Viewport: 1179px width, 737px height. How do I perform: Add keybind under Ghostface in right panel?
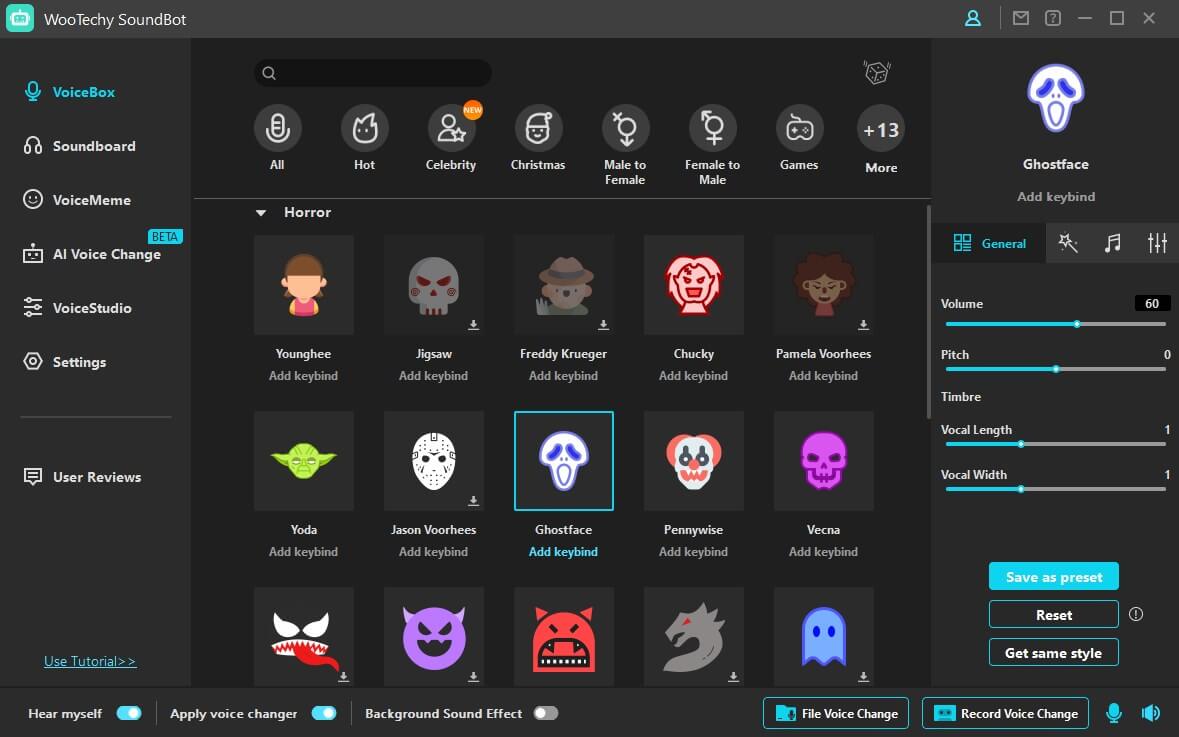[1056, 196]
